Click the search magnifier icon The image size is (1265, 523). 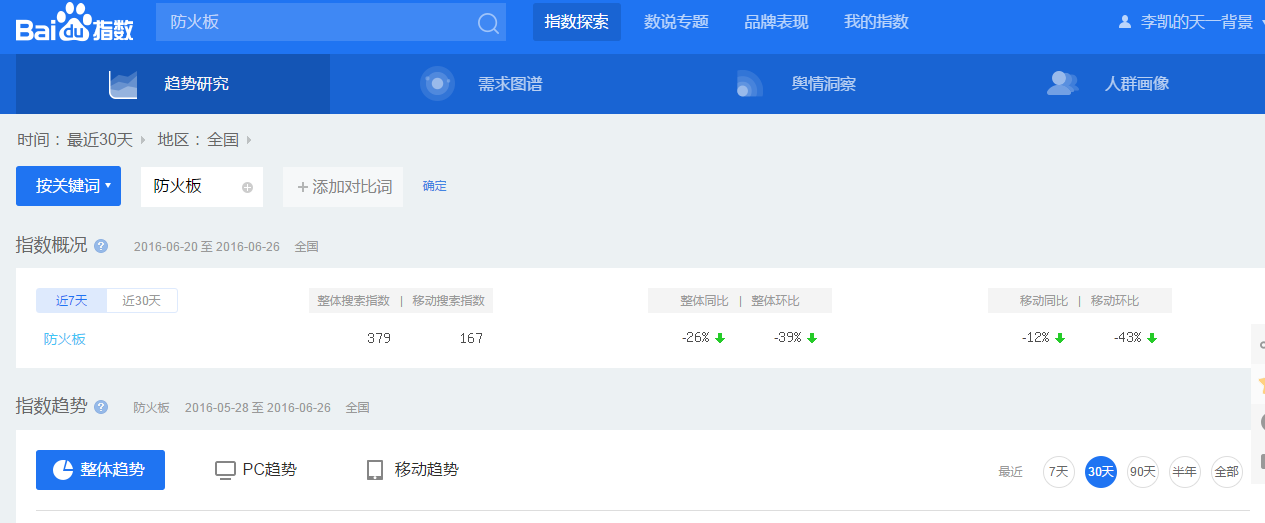pyautogui.click(x=488, y=23)
